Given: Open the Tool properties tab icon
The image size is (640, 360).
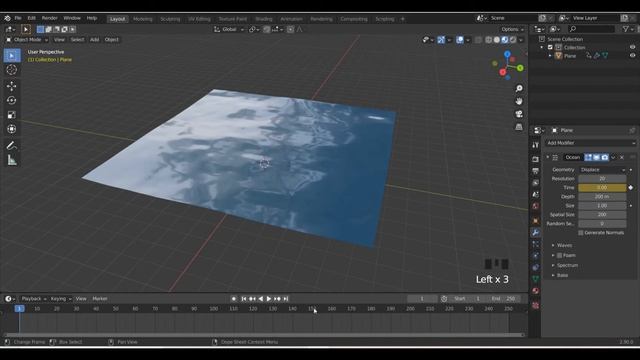Looking at the screenshot, I should (536, 145).
